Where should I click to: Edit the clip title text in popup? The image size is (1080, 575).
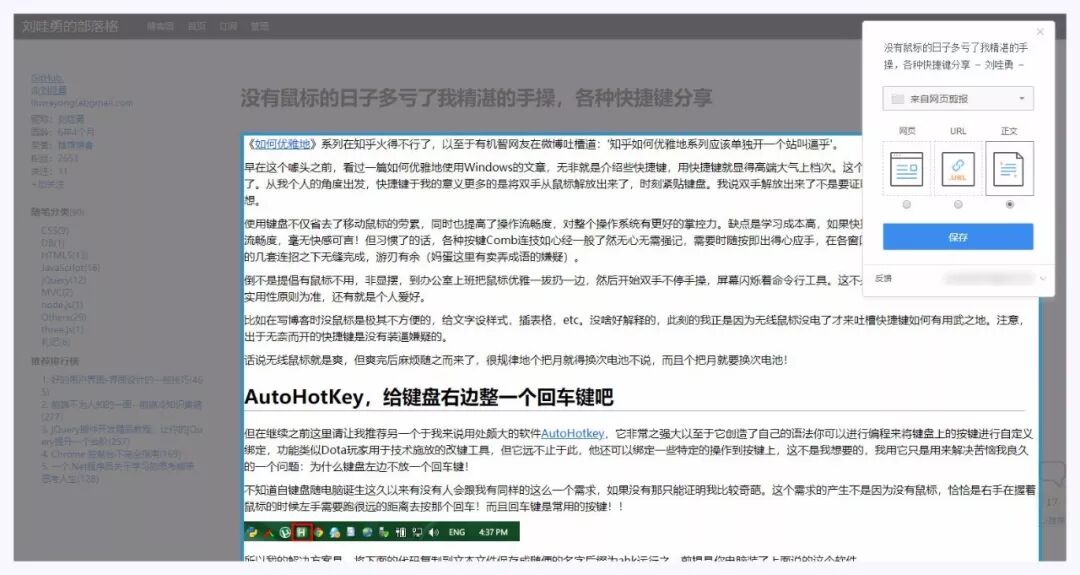coord(956,56)
